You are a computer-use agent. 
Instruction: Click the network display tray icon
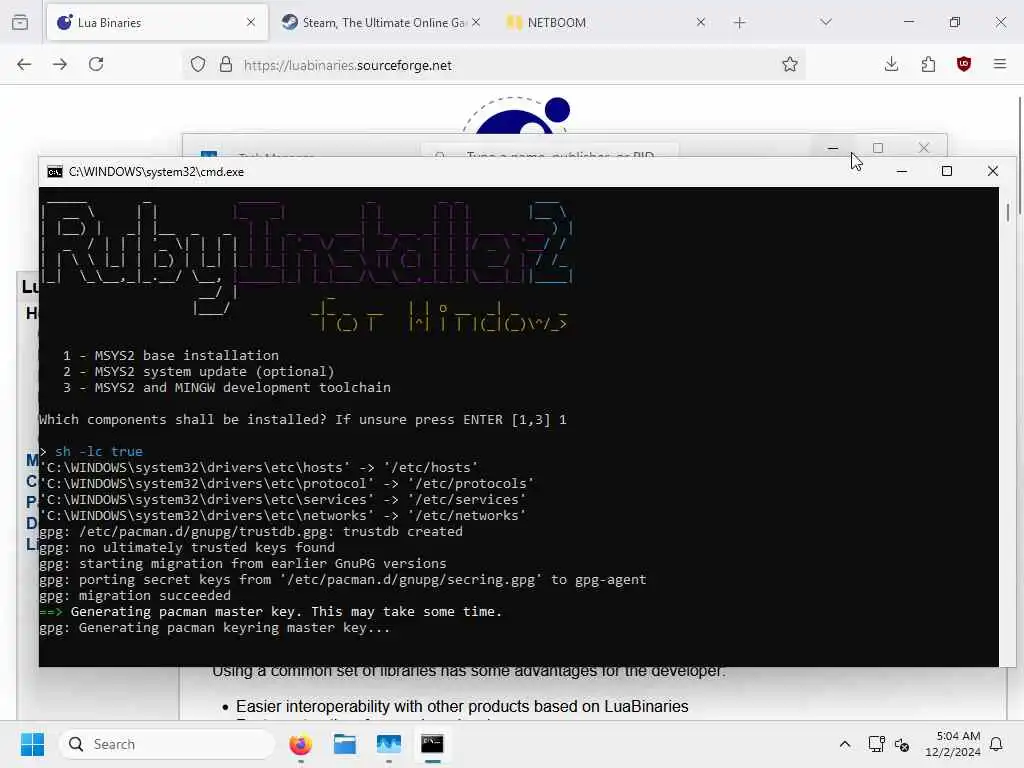[x=876, y=744]
